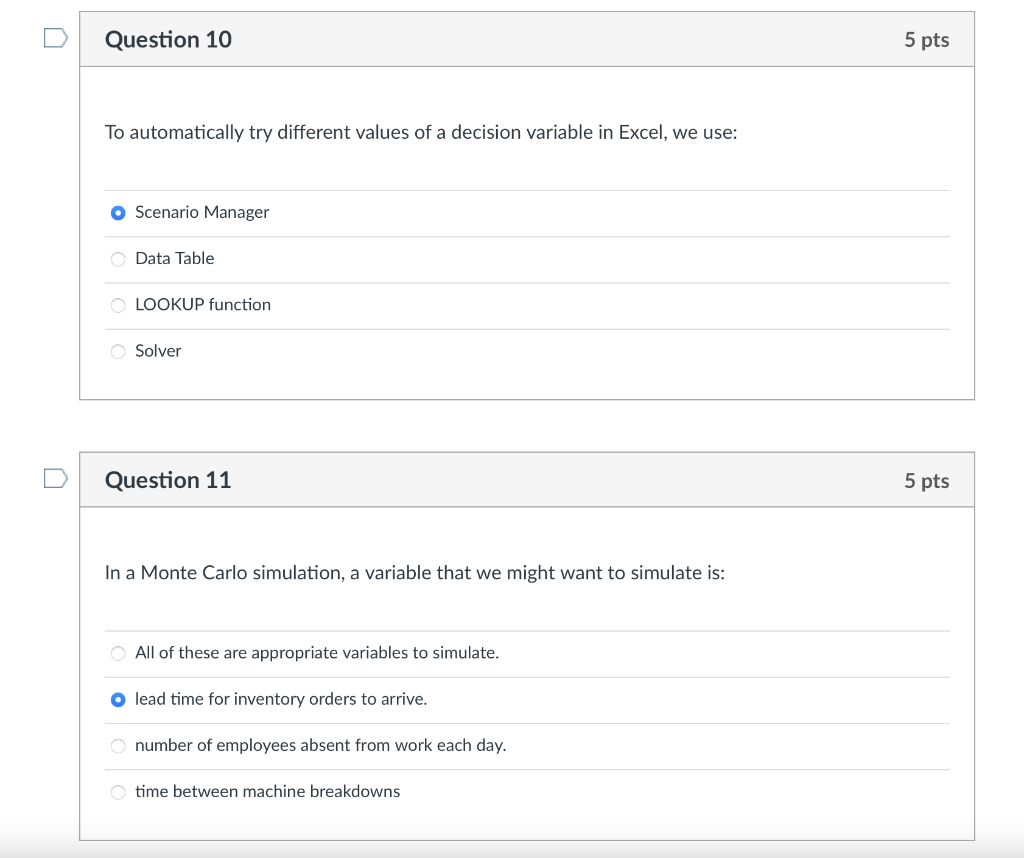The image size is (1024, 858).
Task: Click the Question 10 header
Action: (x=168, y=39)
